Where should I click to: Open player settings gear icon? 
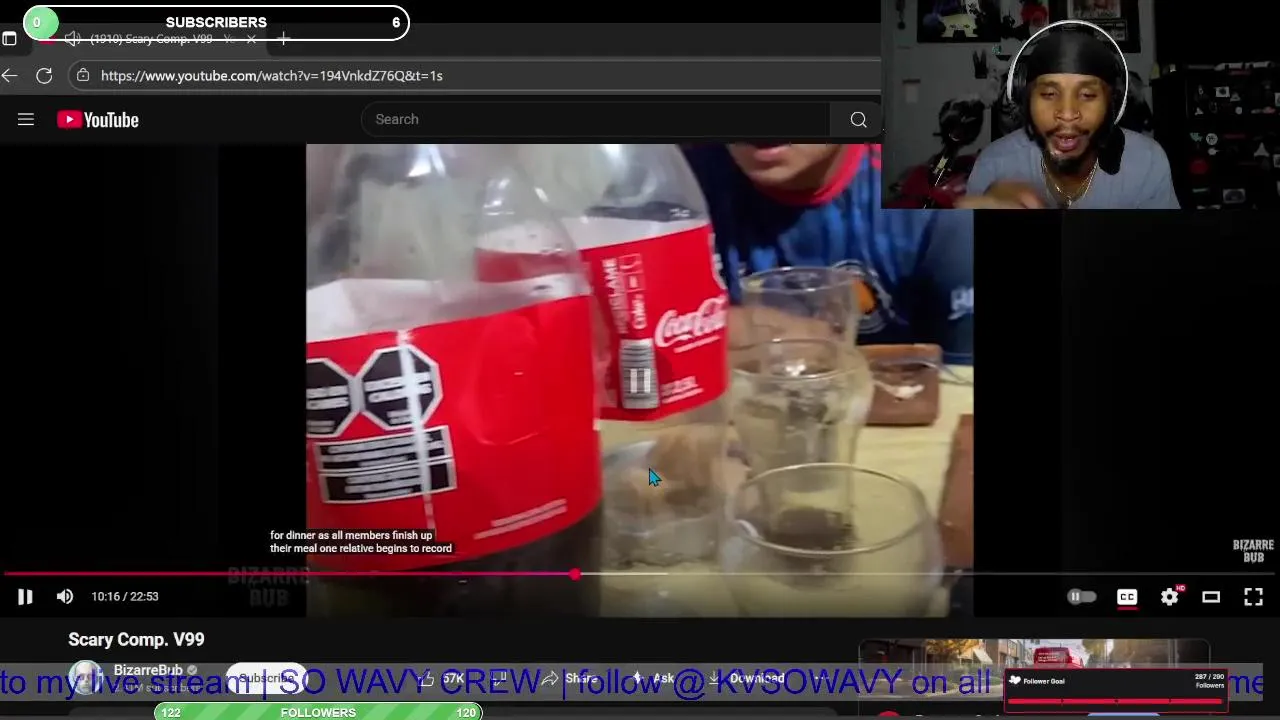coord(1170,597)
